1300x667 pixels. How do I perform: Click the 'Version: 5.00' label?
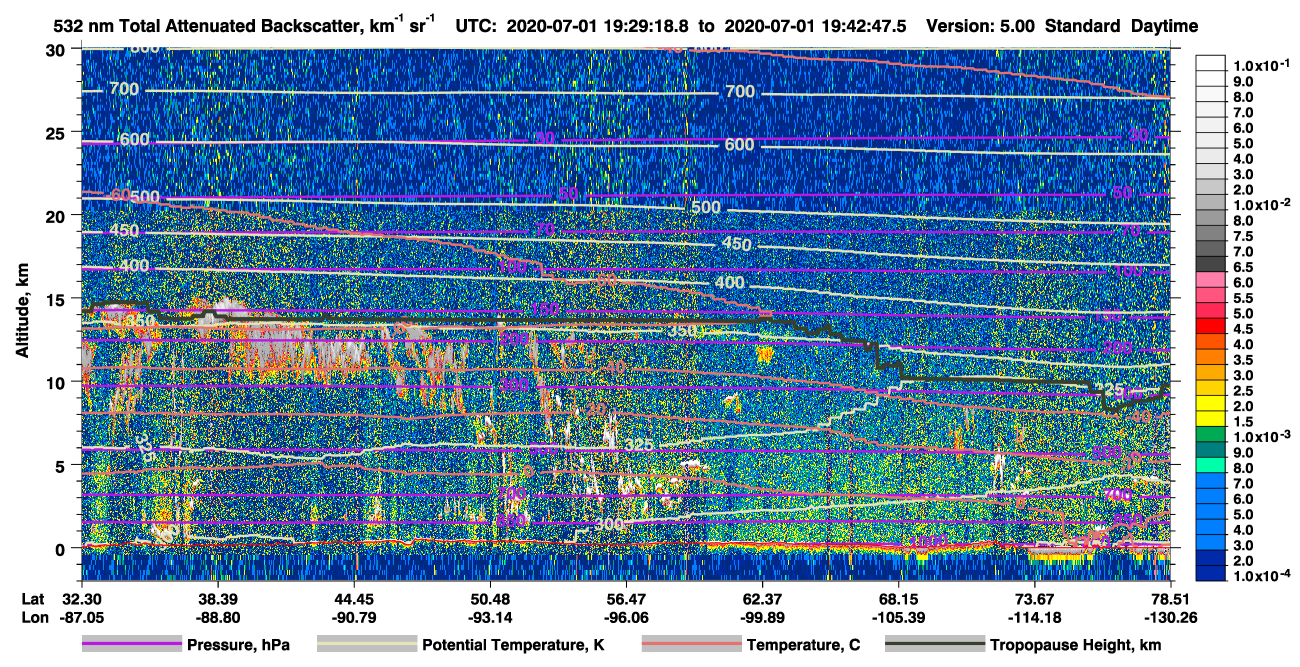(982, 27)
